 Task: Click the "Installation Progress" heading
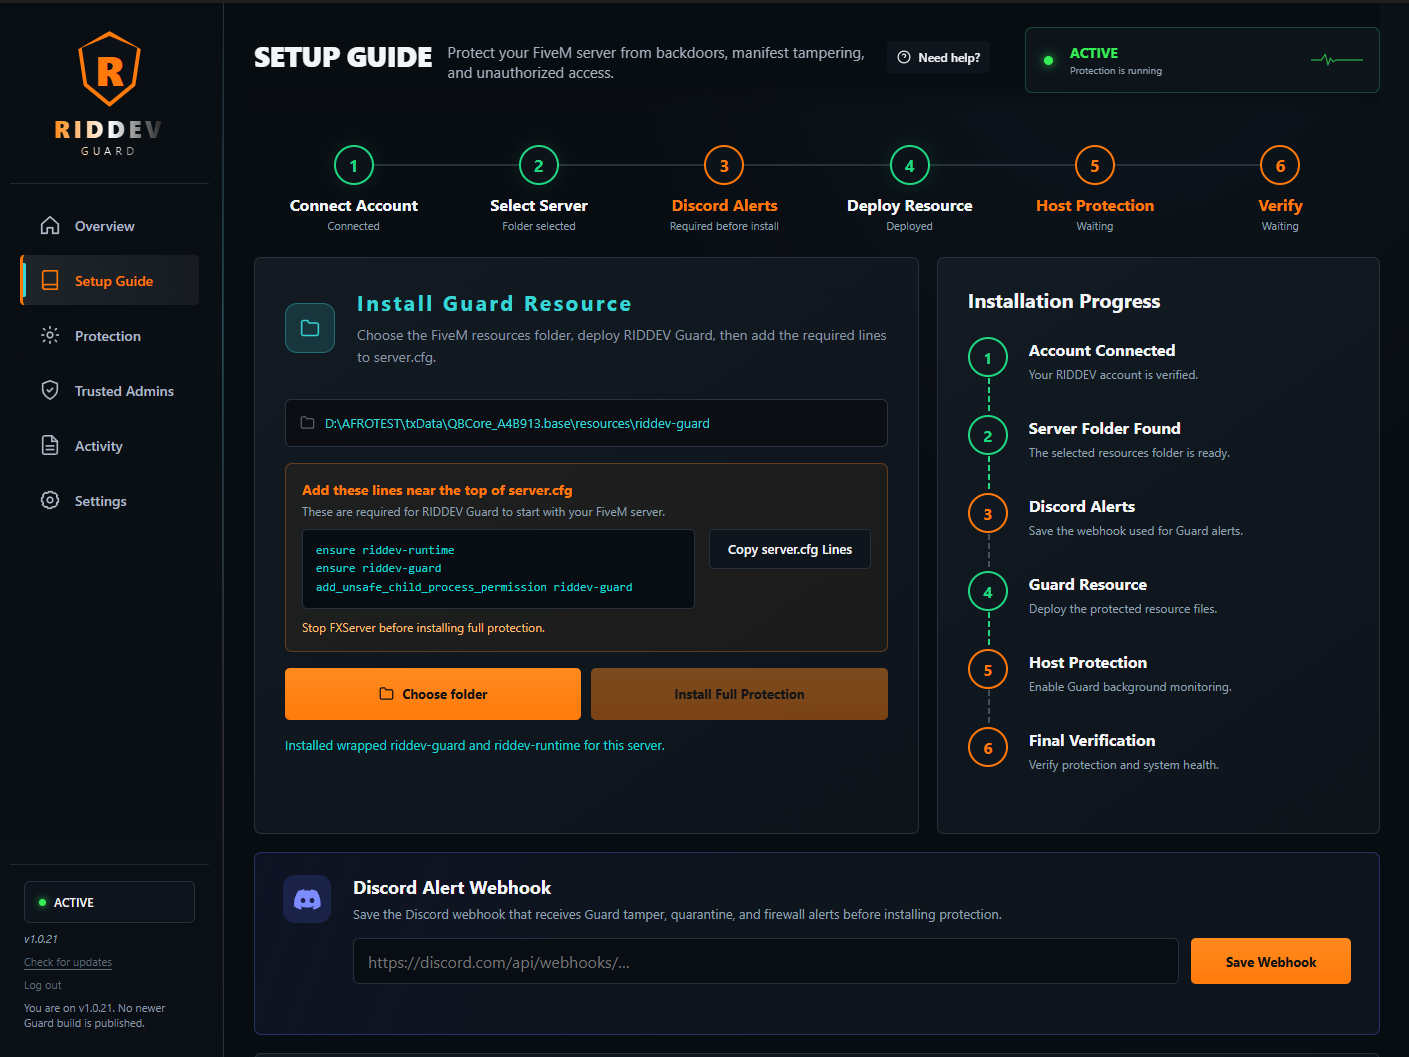pos(1064,301)
